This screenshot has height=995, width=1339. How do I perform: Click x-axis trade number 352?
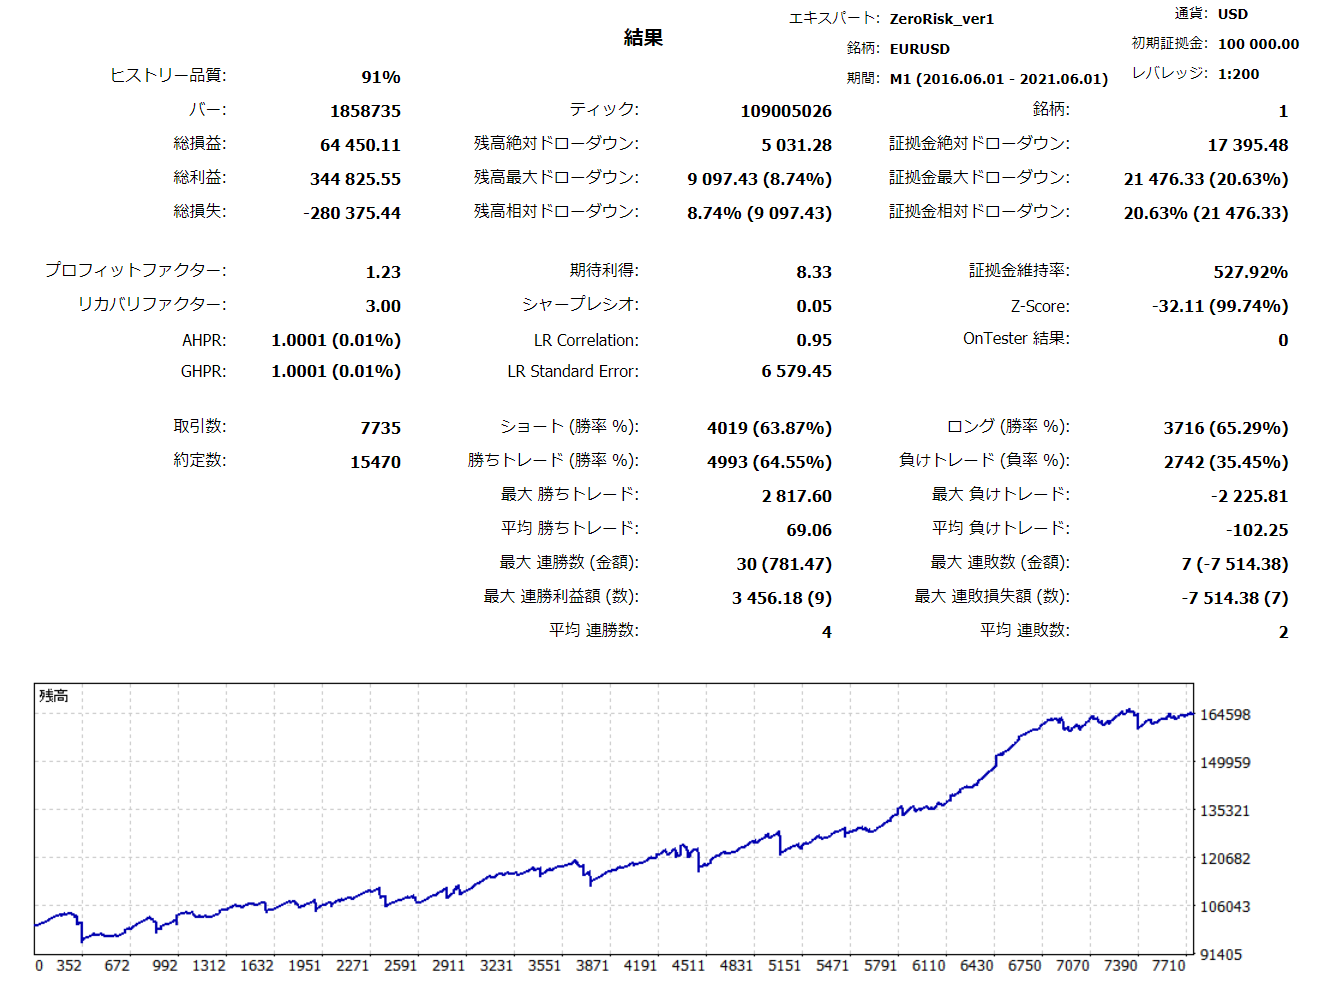69,966
